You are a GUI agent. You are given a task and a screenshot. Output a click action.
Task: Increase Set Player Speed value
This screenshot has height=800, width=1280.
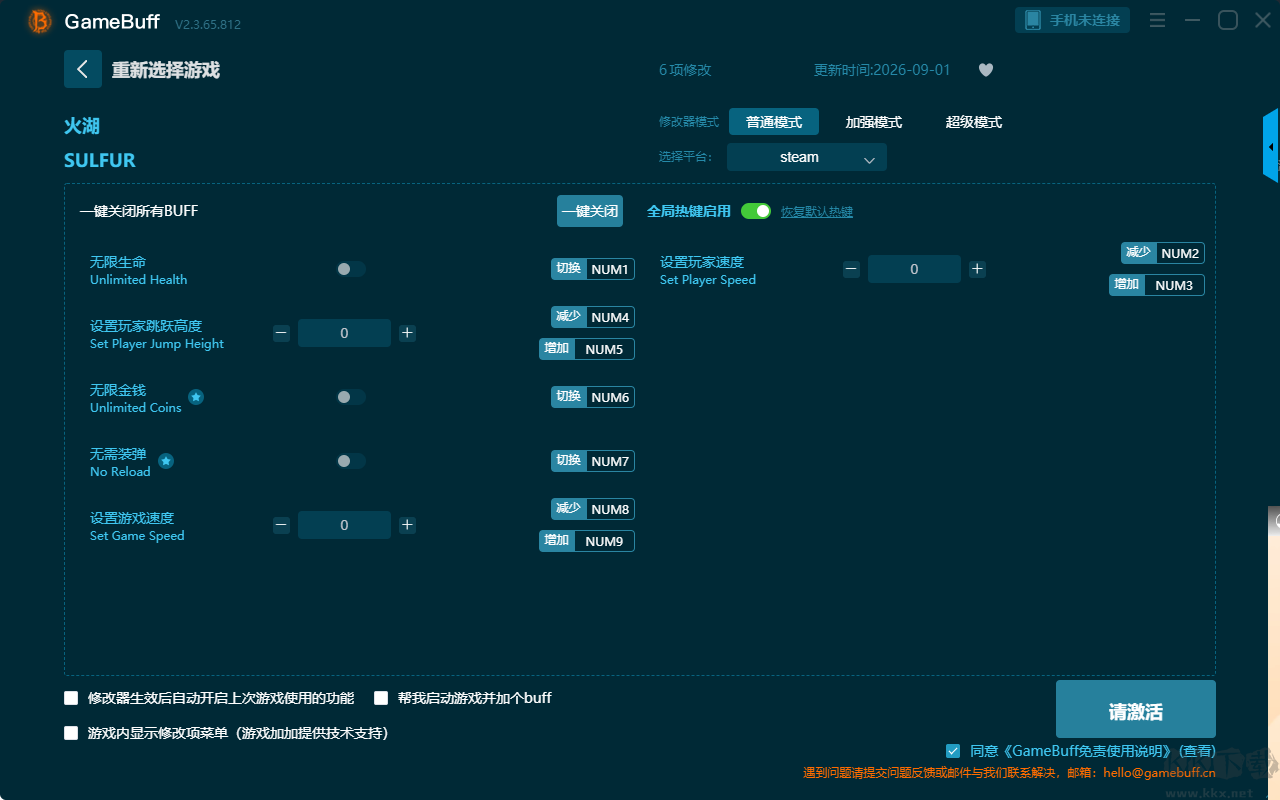[977, 269]
